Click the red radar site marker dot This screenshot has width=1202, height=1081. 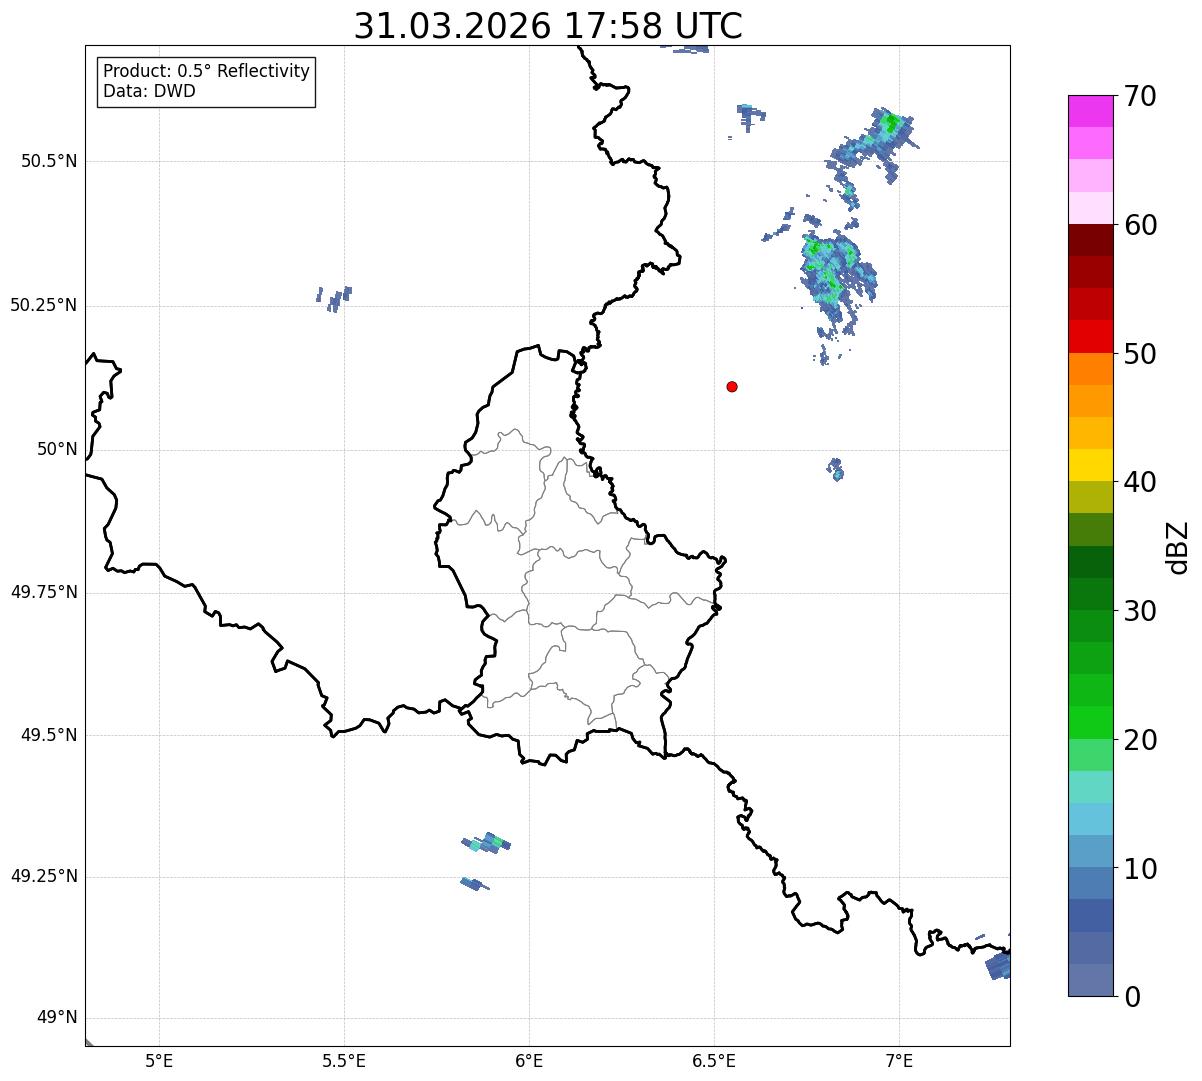[732, 386]
